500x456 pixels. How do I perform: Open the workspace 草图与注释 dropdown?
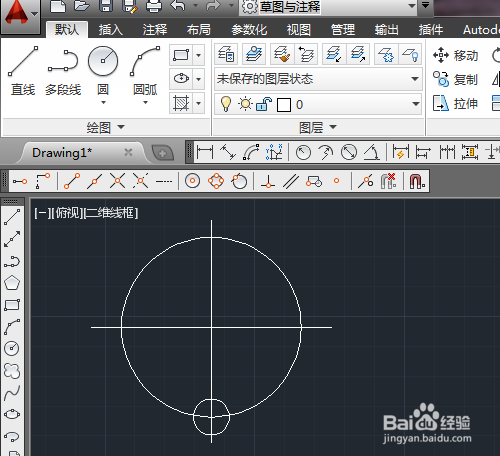click(328, 7)
